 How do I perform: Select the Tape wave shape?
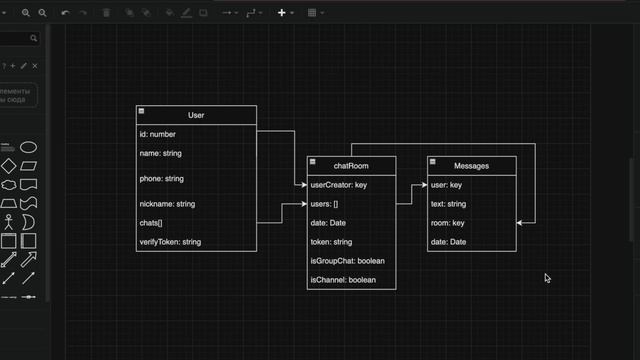[29, 203]
